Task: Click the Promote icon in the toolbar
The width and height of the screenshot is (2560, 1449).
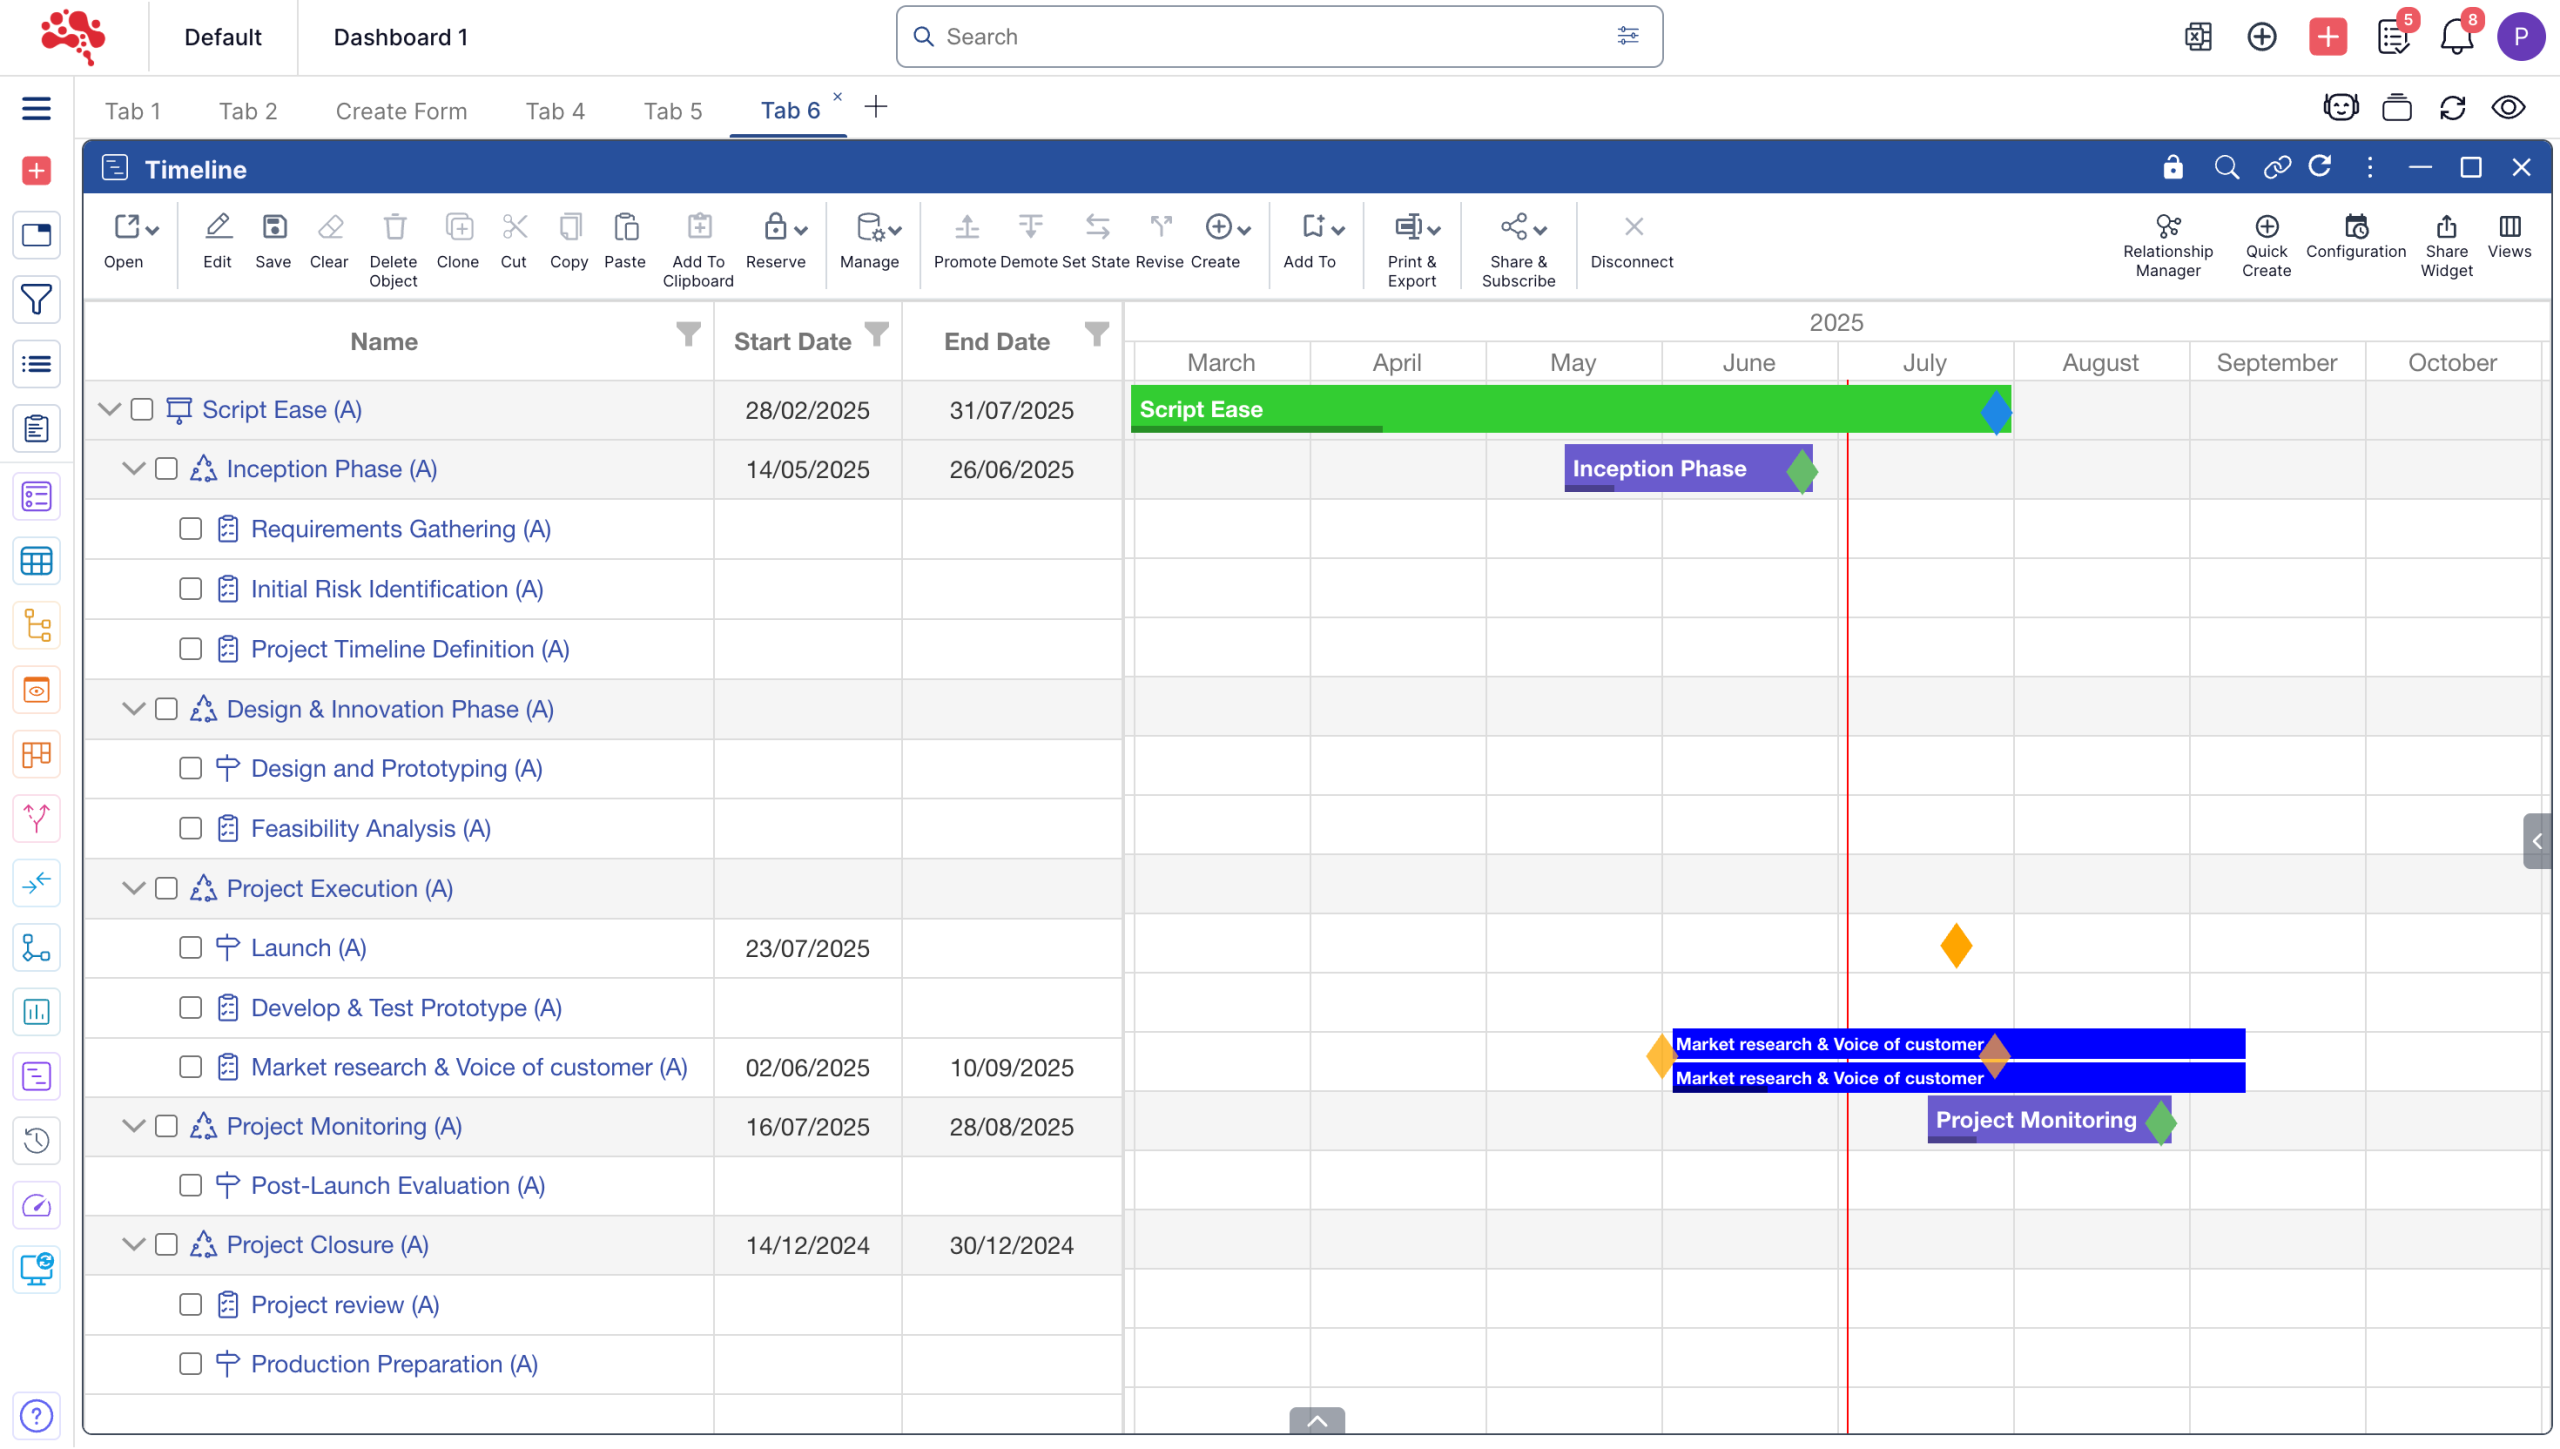Action: point(965,228)
